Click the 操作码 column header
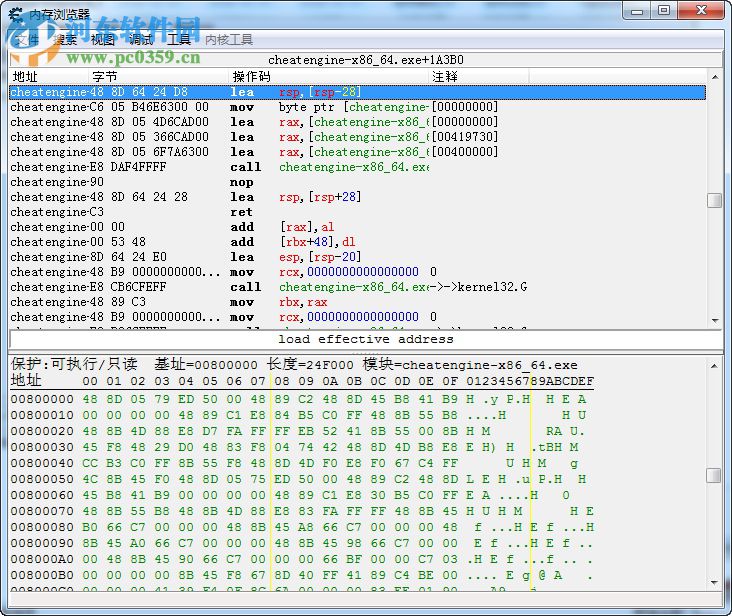 [329, 77]
